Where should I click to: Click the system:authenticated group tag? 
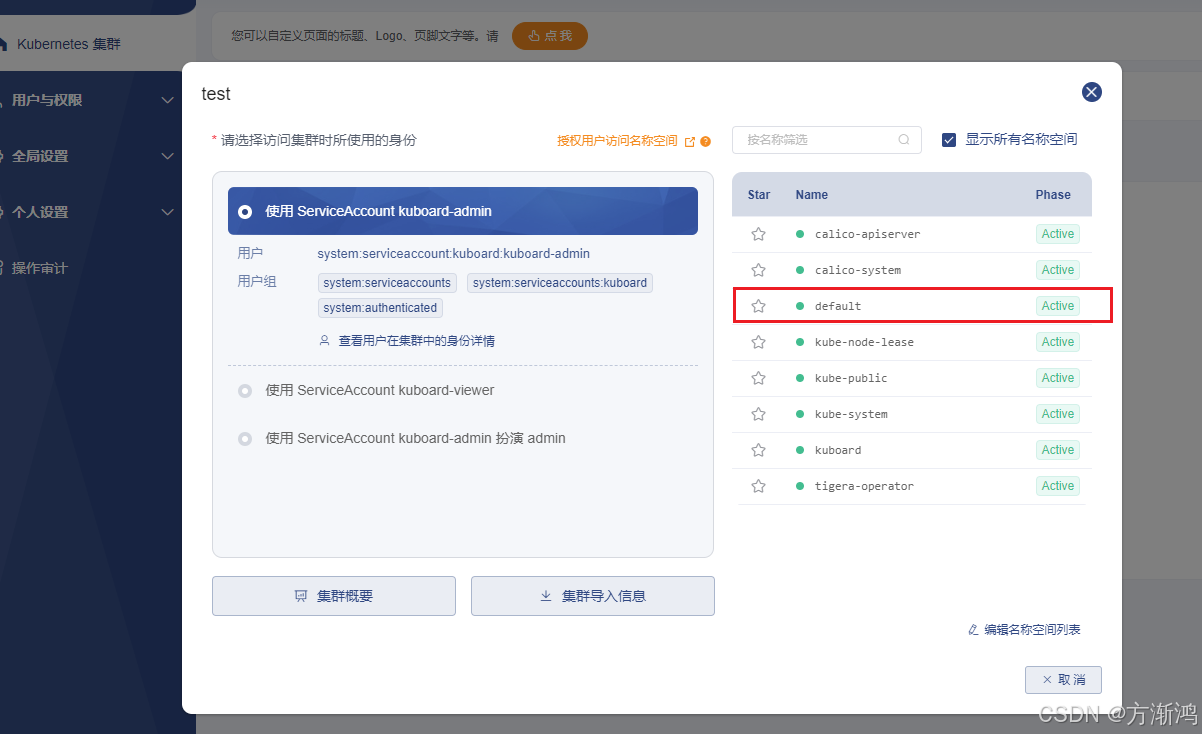[x=380, y=308]
